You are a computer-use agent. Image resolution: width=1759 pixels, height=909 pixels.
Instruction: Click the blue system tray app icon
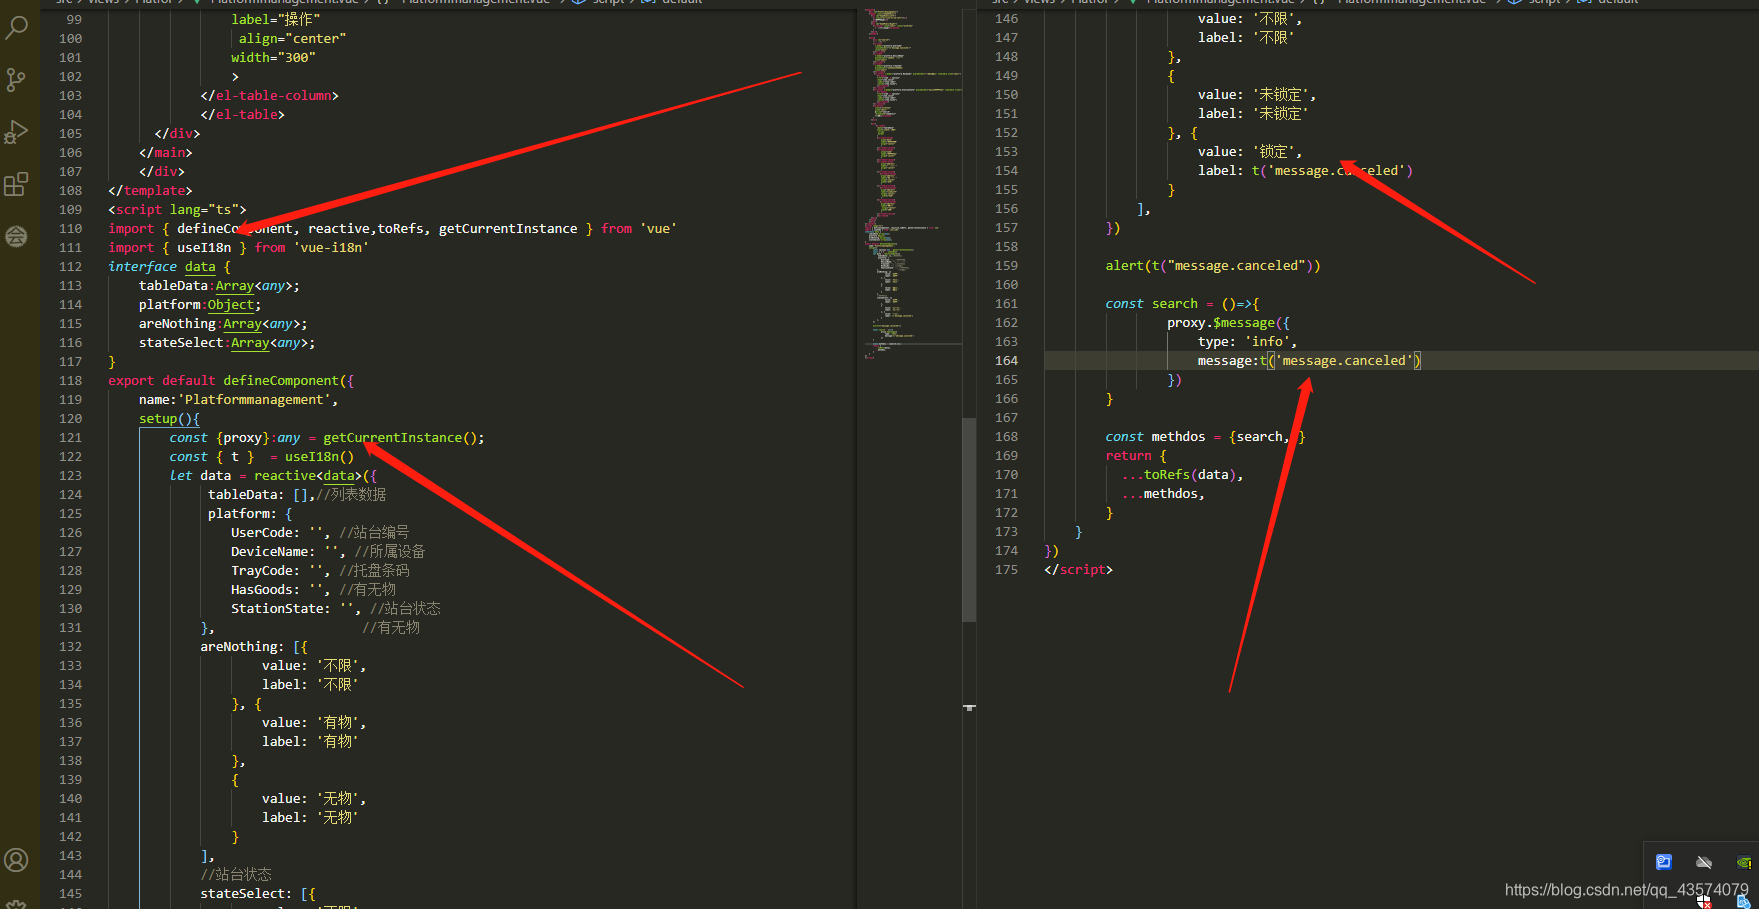(1664, 862)
